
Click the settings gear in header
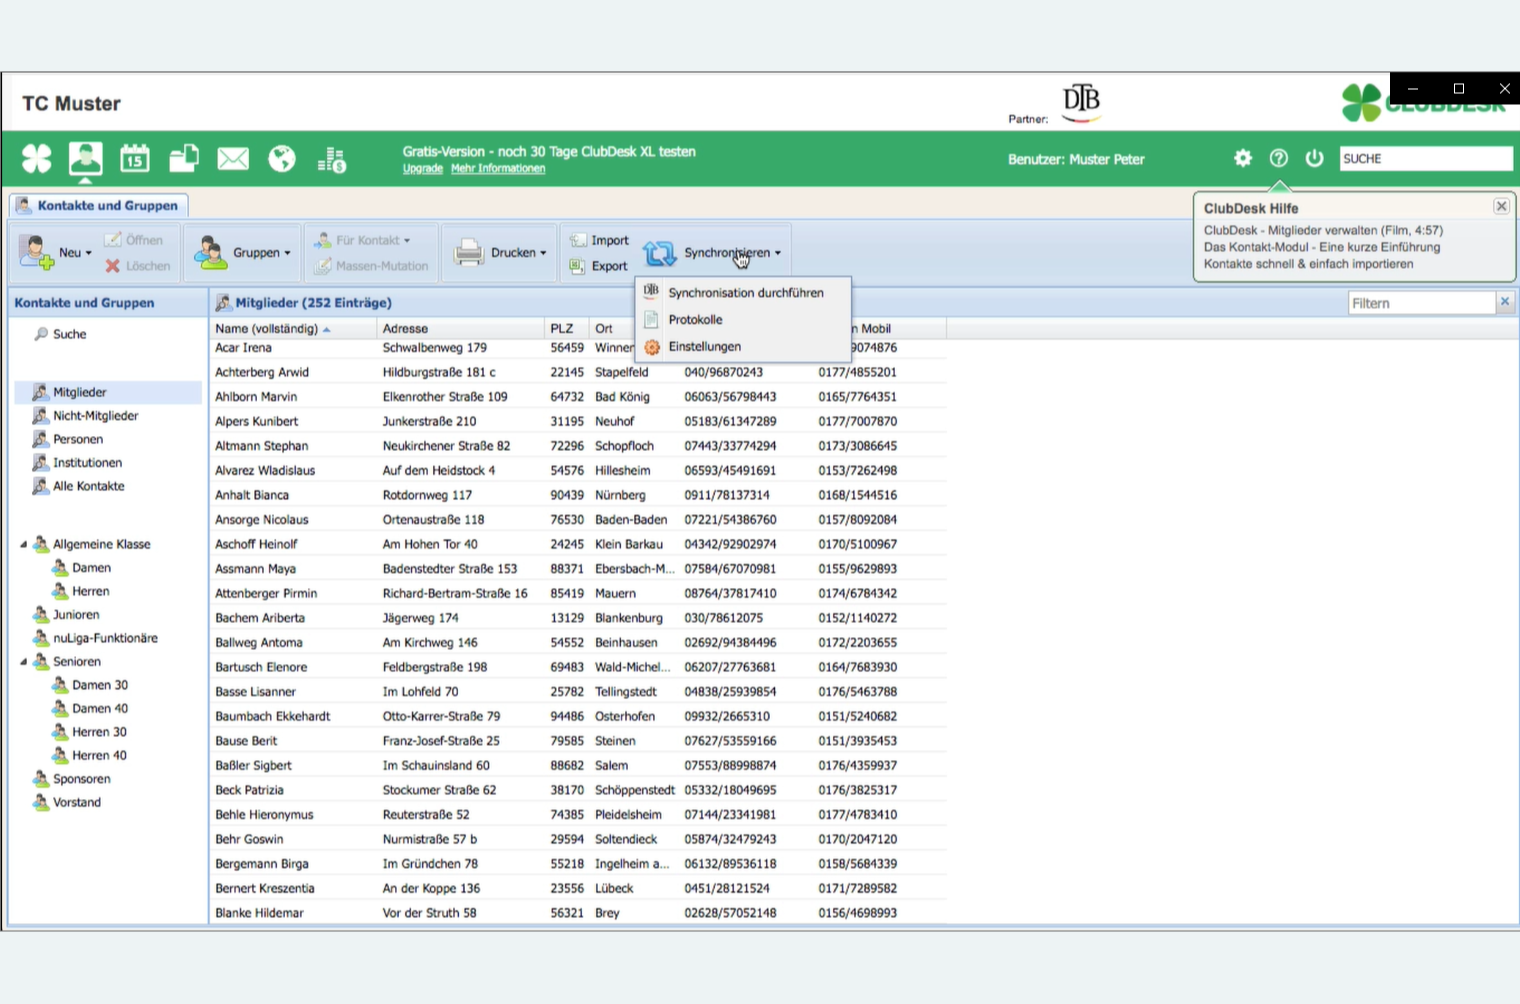tap(1243, 158)
